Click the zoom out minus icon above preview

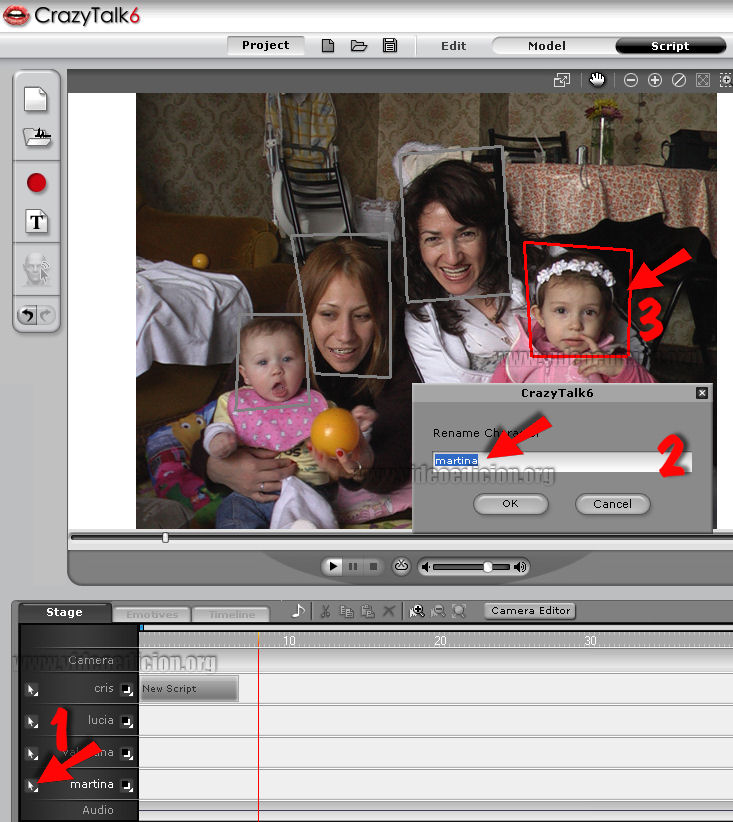click(631, 80)
